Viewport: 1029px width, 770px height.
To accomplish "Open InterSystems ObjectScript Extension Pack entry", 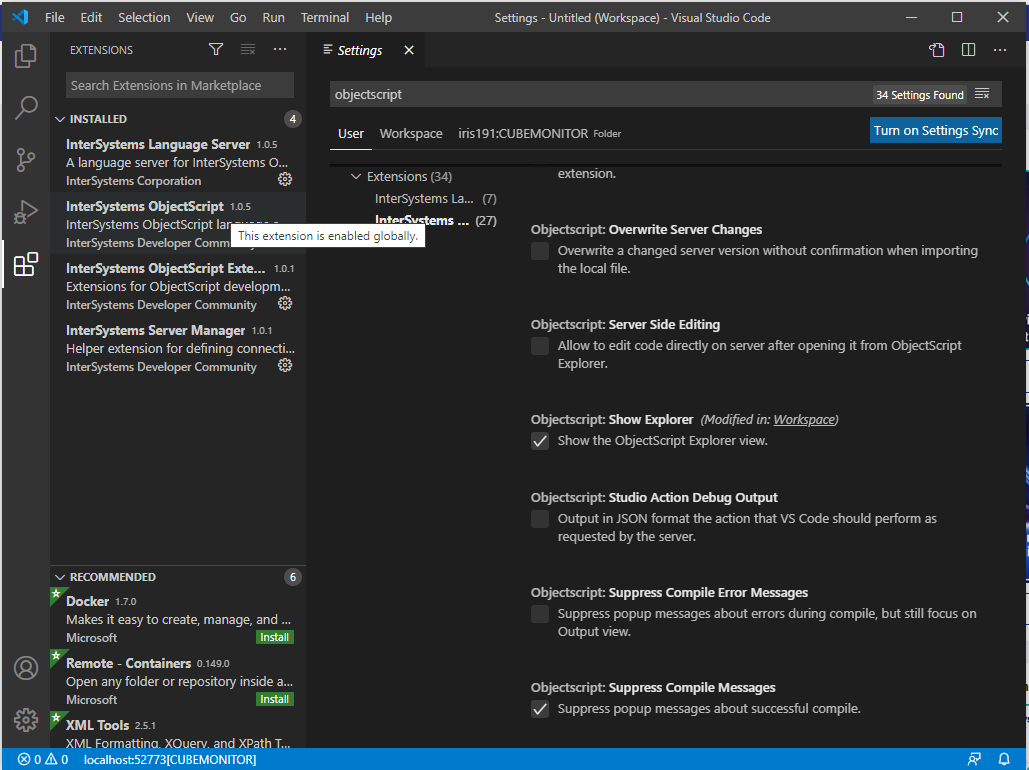I will (x=177, y=286).
